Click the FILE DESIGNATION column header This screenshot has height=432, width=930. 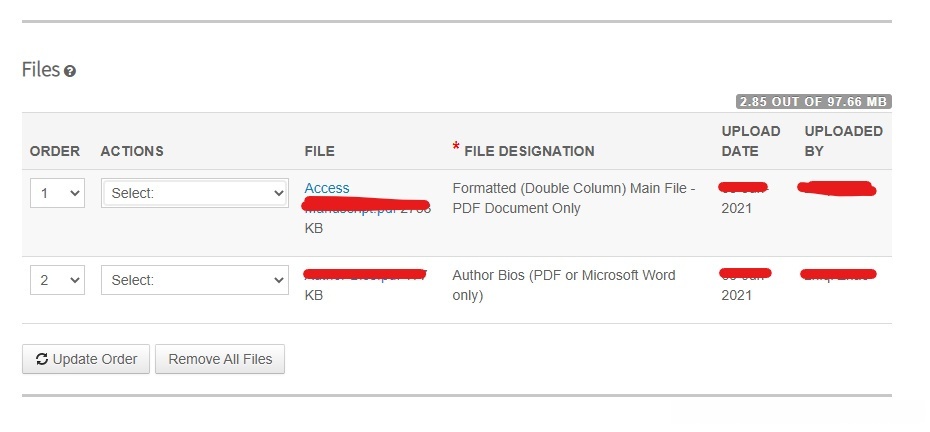[x=529, y=151]
